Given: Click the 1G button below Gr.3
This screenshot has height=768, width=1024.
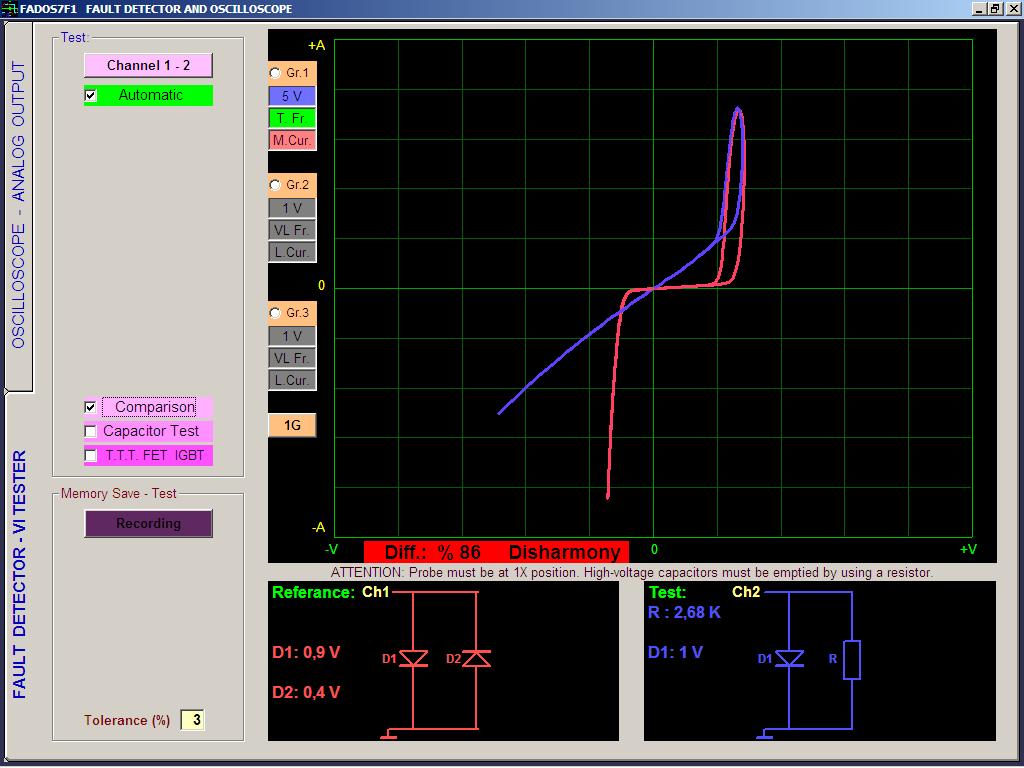Looking at the screenshot, I should (291, 424).
